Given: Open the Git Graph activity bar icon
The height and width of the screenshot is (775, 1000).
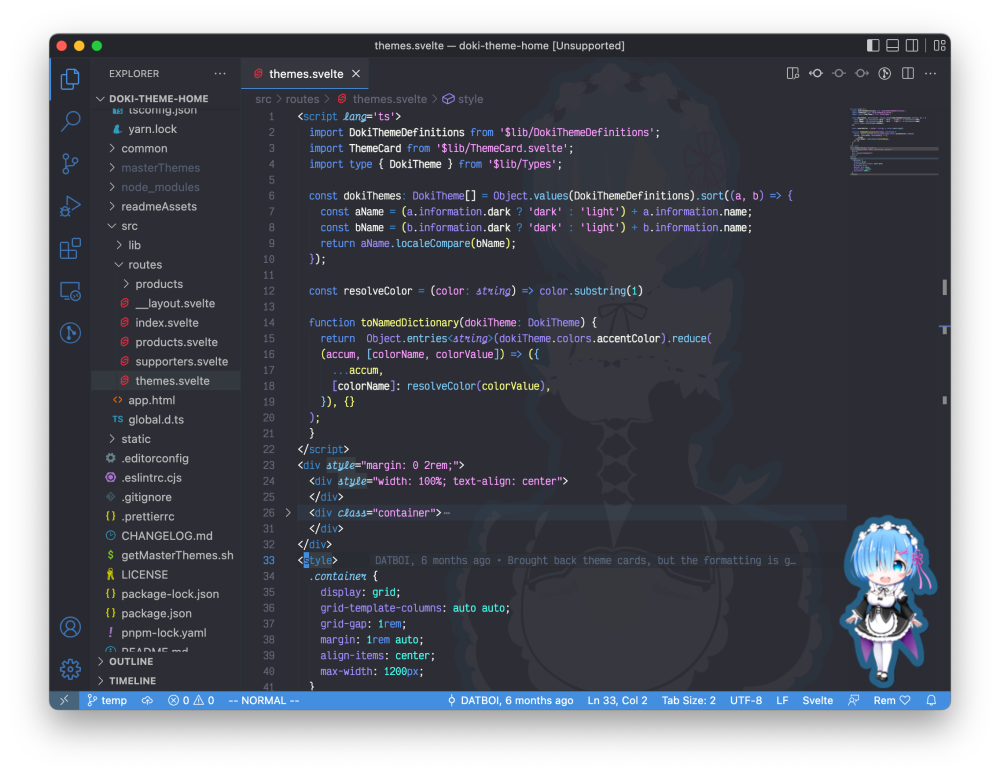Looking at the screenshot, I should [70, 333].
